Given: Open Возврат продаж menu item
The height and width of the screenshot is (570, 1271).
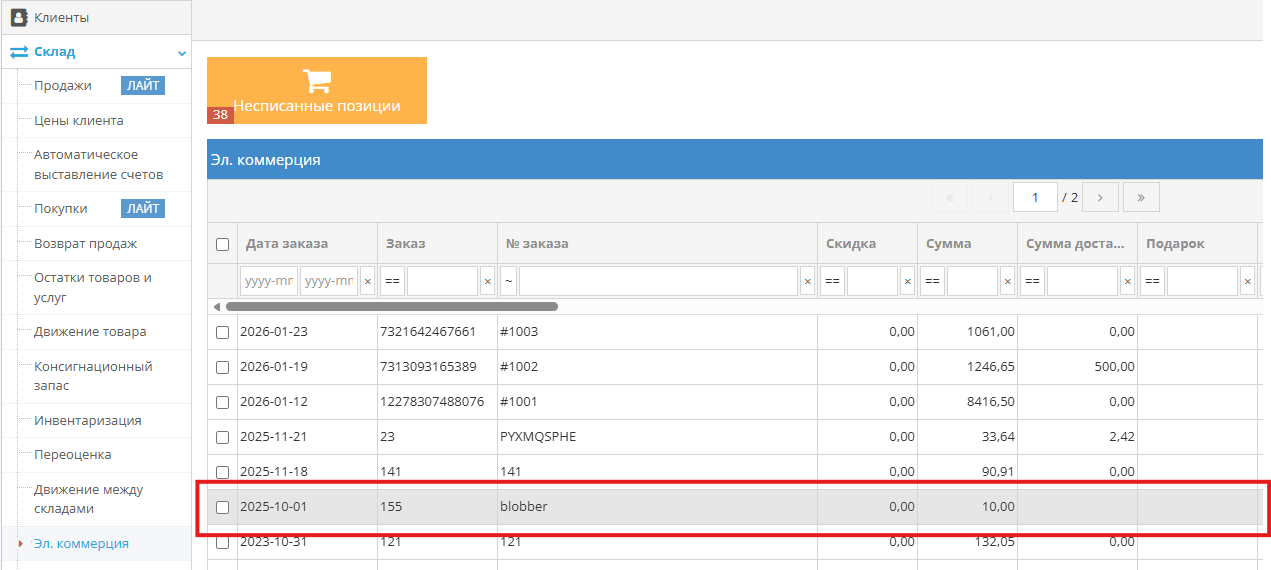Looking at the screenshot, I should (x=85, y=244).
